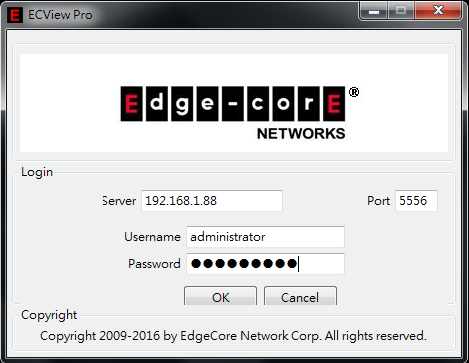Screen dimensions: 469x363
Task: Click the Username label
Action: pyautogui.click(x=152, y=237)
